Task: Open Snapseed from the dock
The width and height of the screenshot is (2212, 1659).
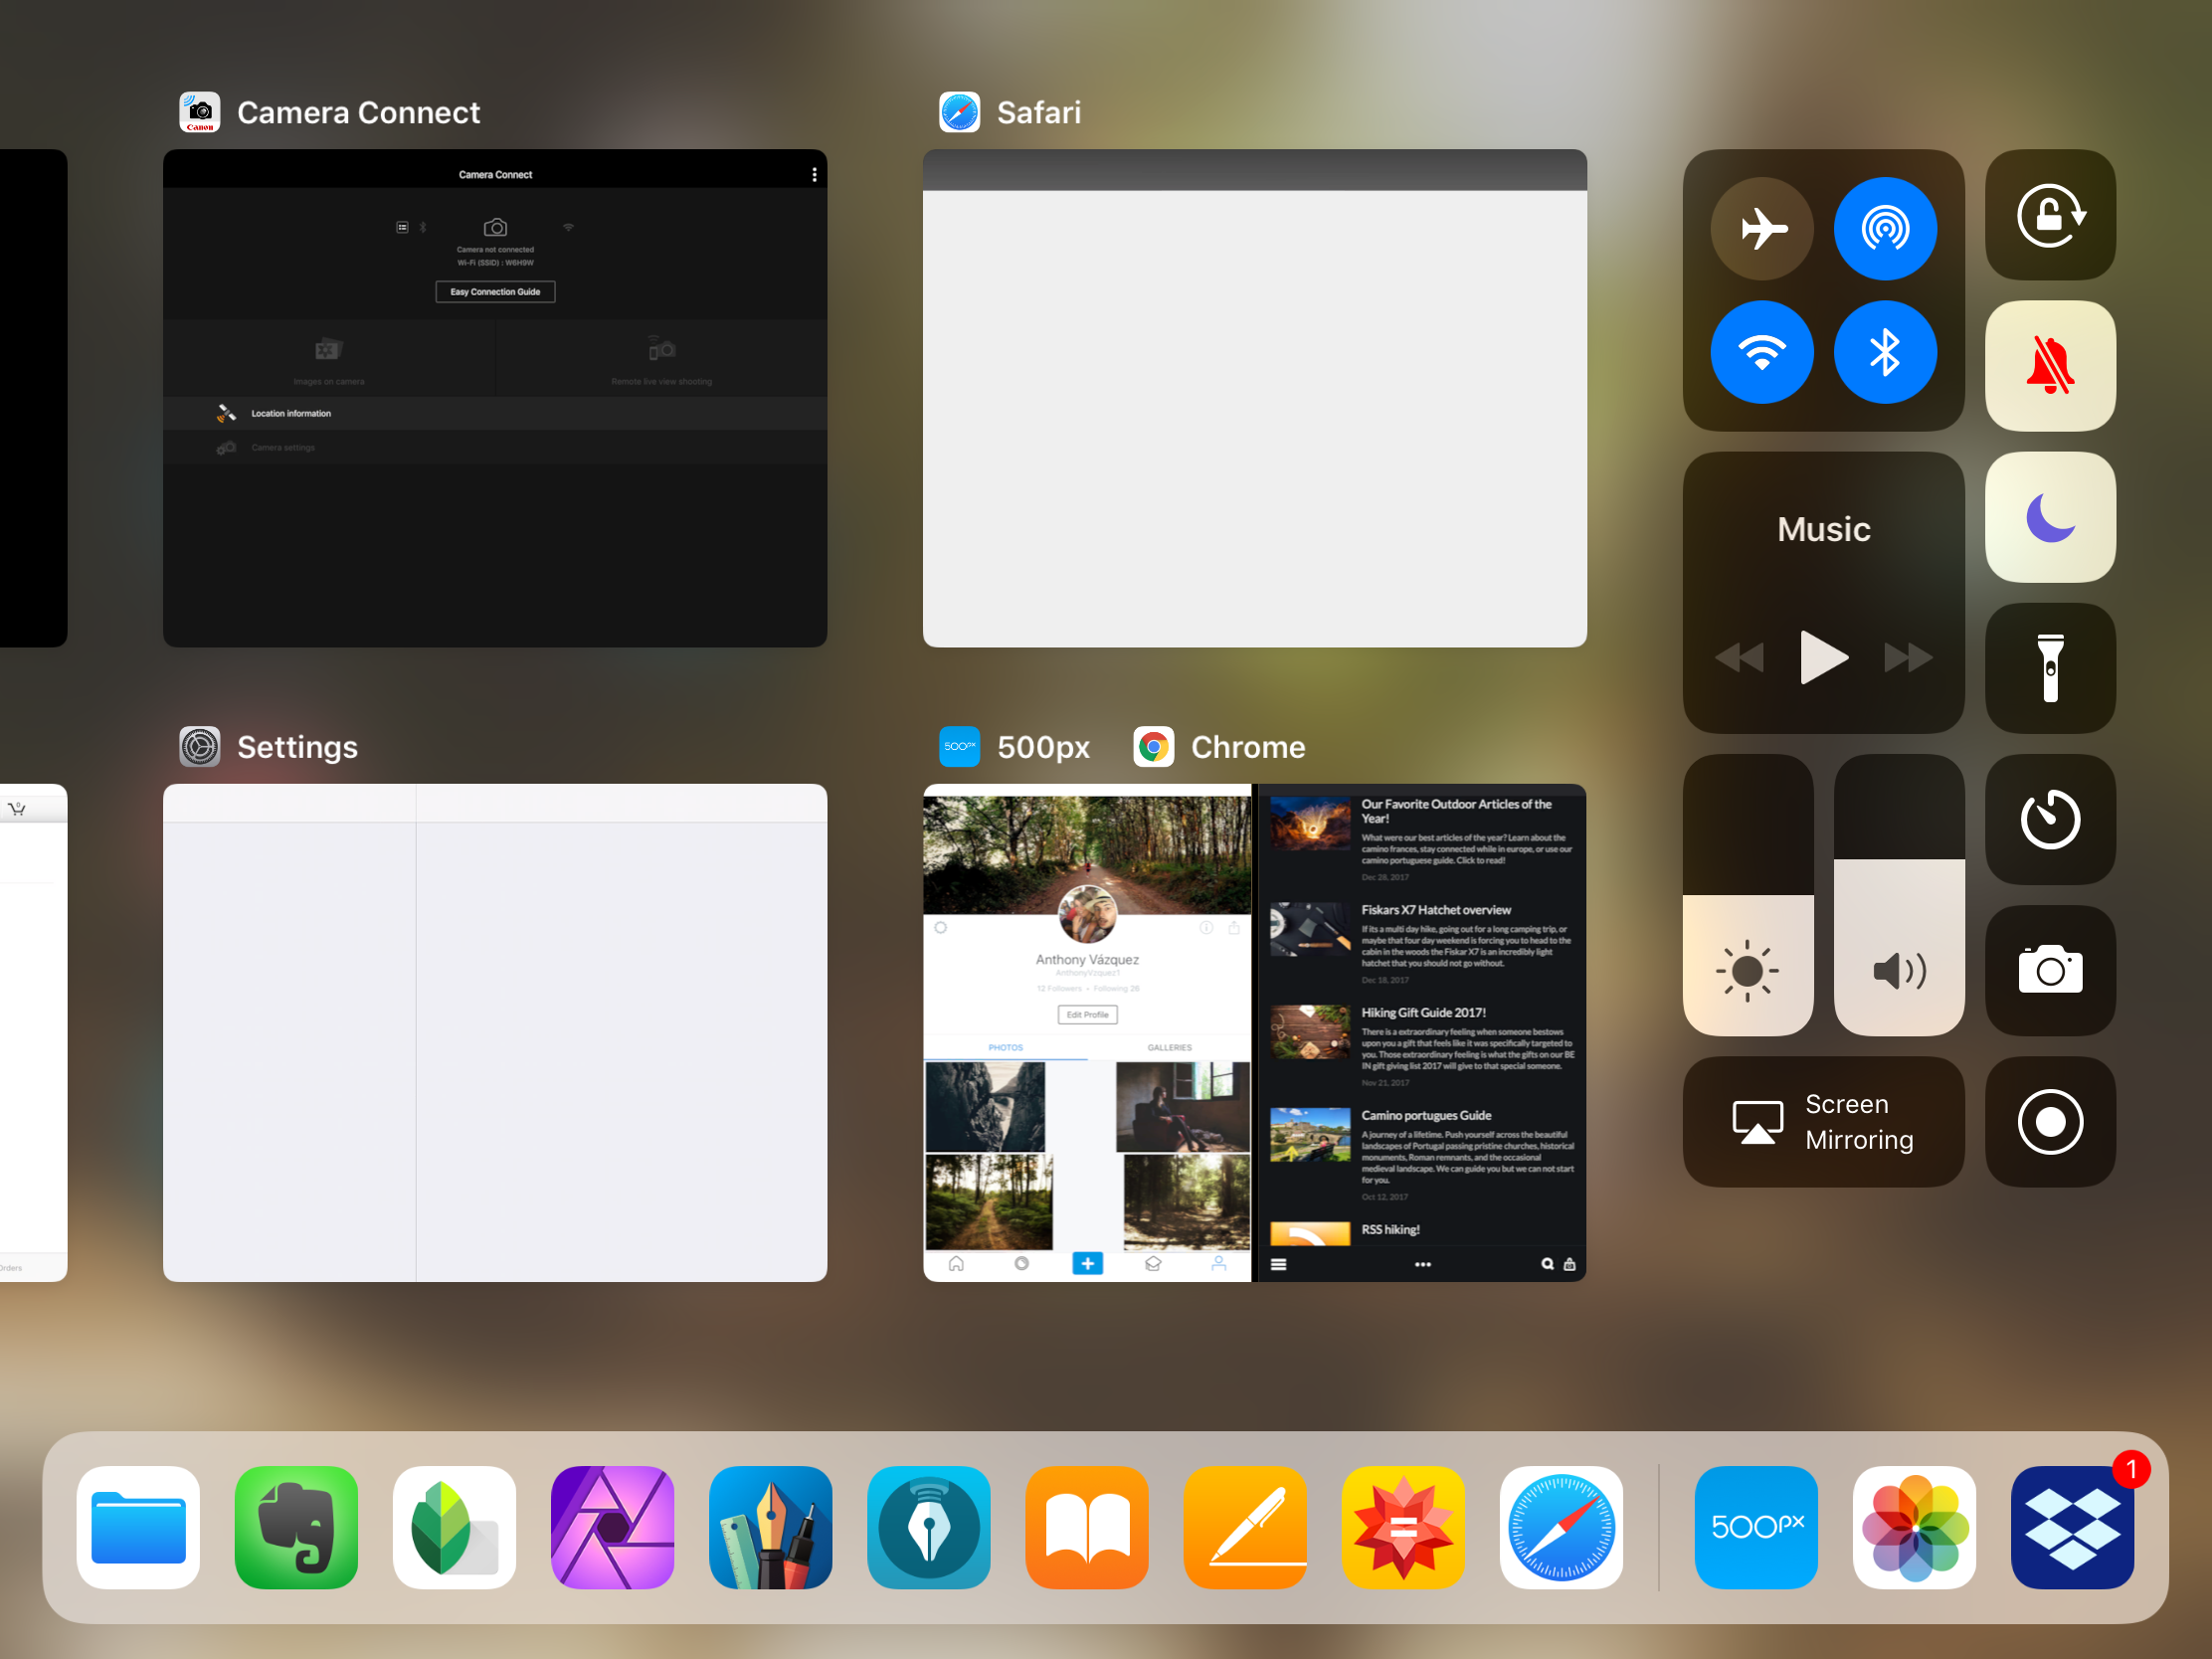Action: [x=454, y=1527]
